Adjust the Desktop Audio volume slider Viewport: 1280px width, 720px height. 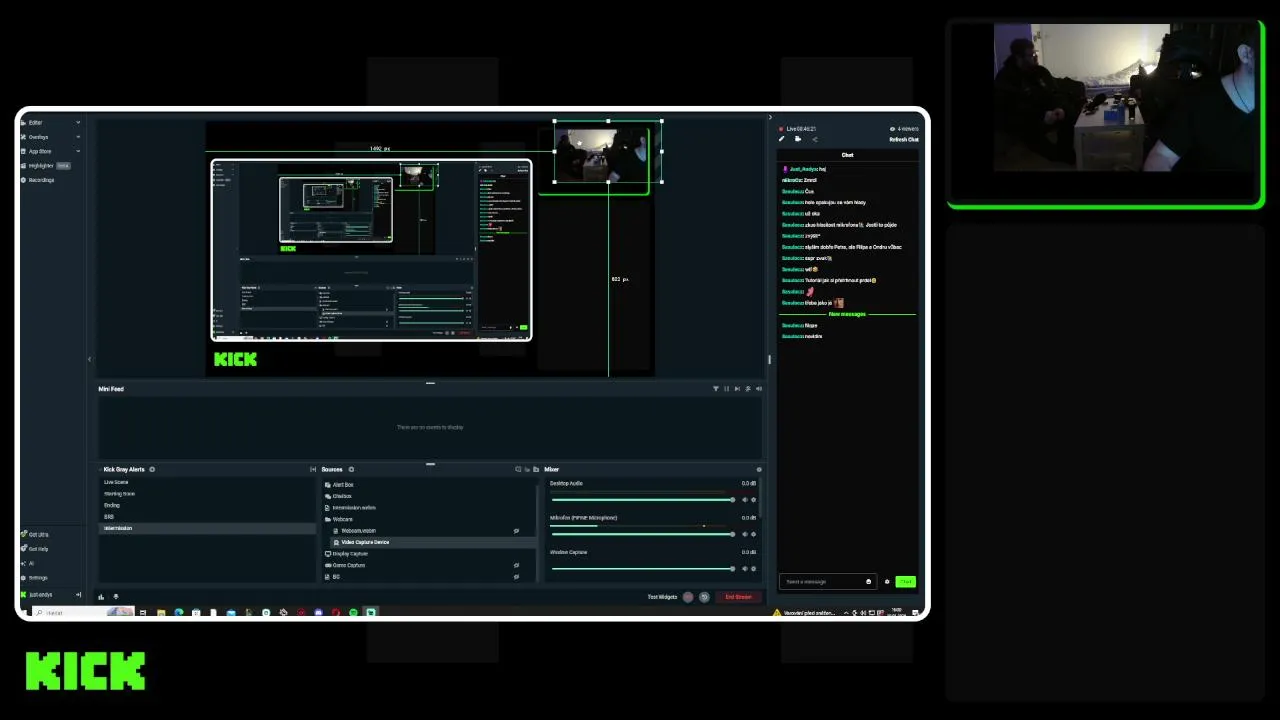(642, 500)
